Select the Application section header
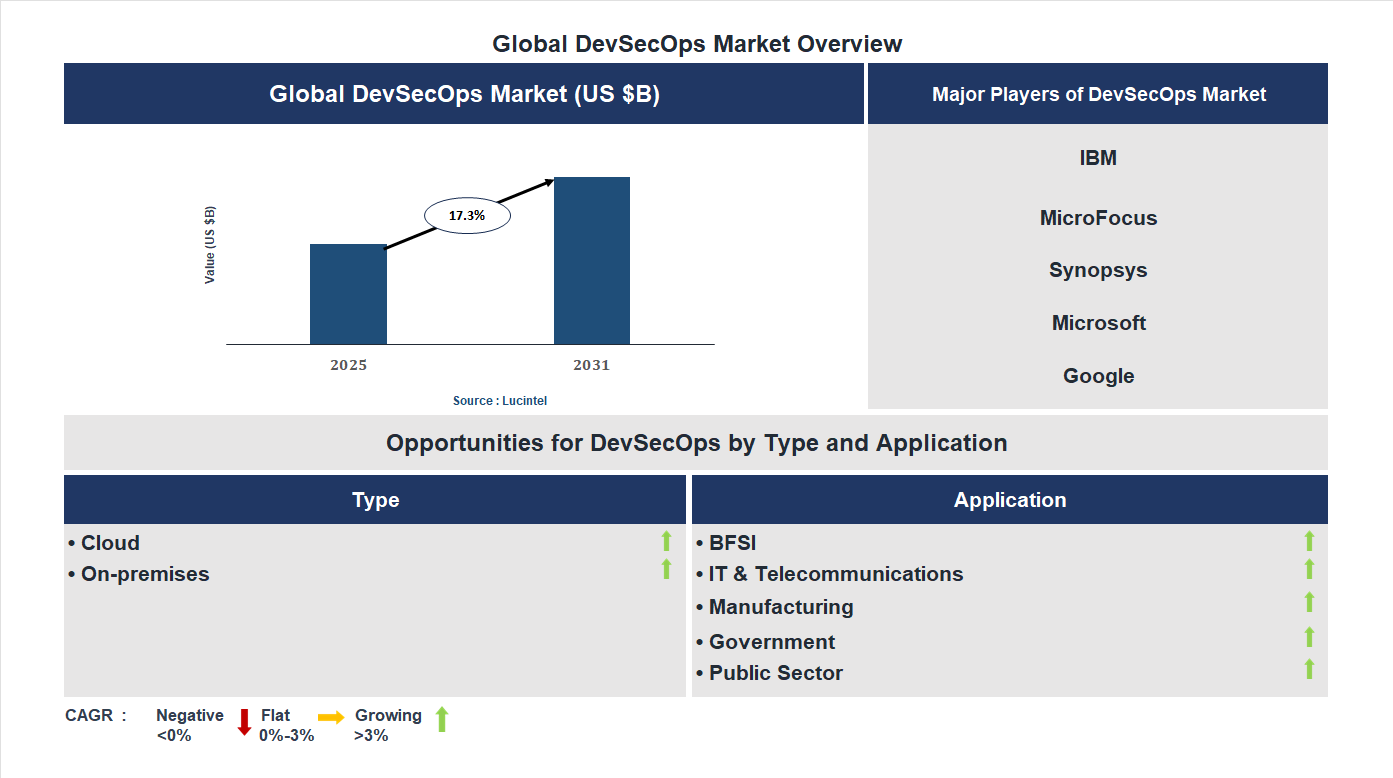This screenshot has height=778, width=1393. (1010, 499)
